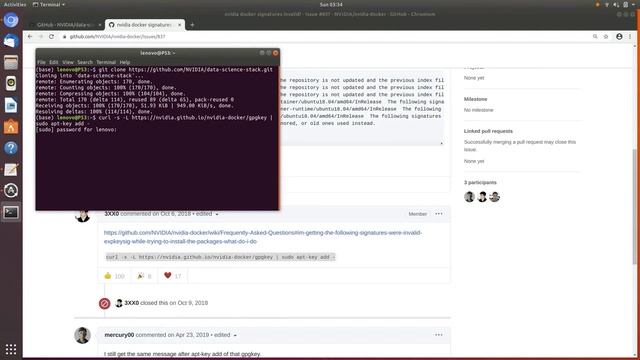Click the Activities button

pos(15,4)
